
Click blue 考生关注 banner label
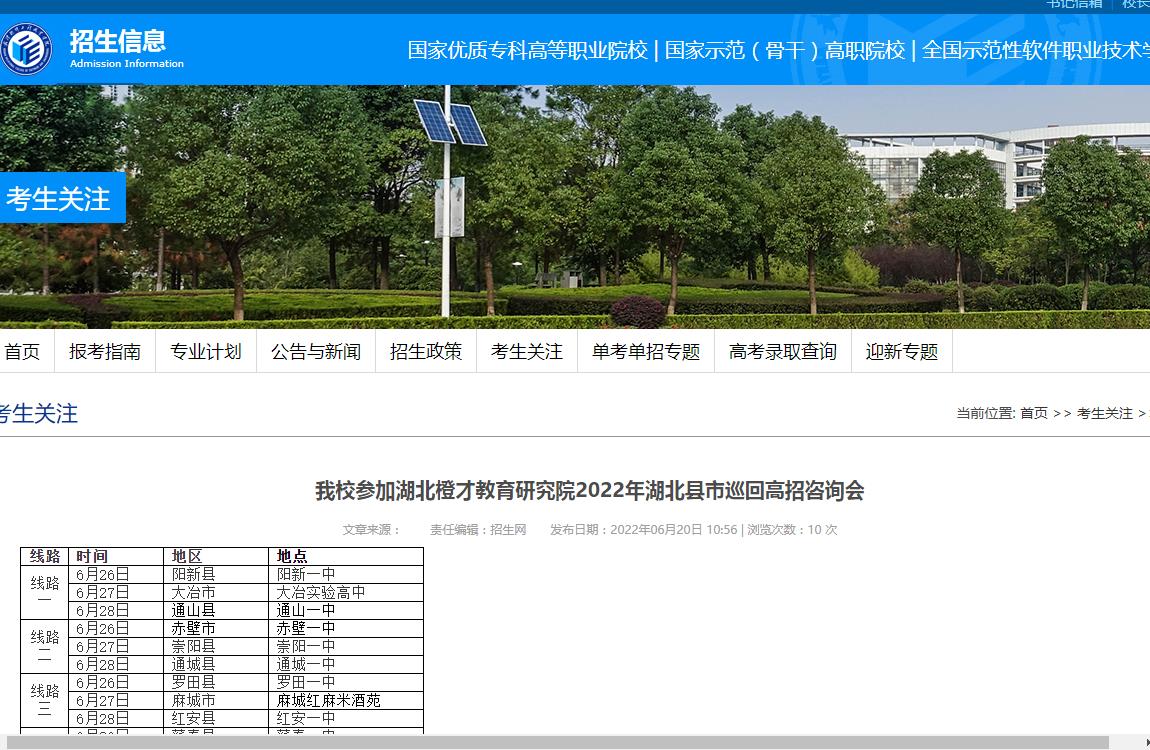click(62, 198)
